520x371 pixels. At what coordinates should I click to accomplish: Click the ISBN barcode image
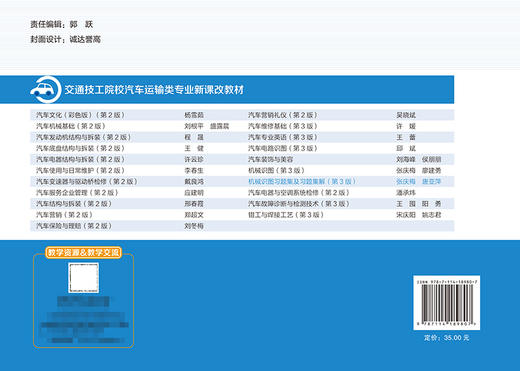tap(447, 303)
